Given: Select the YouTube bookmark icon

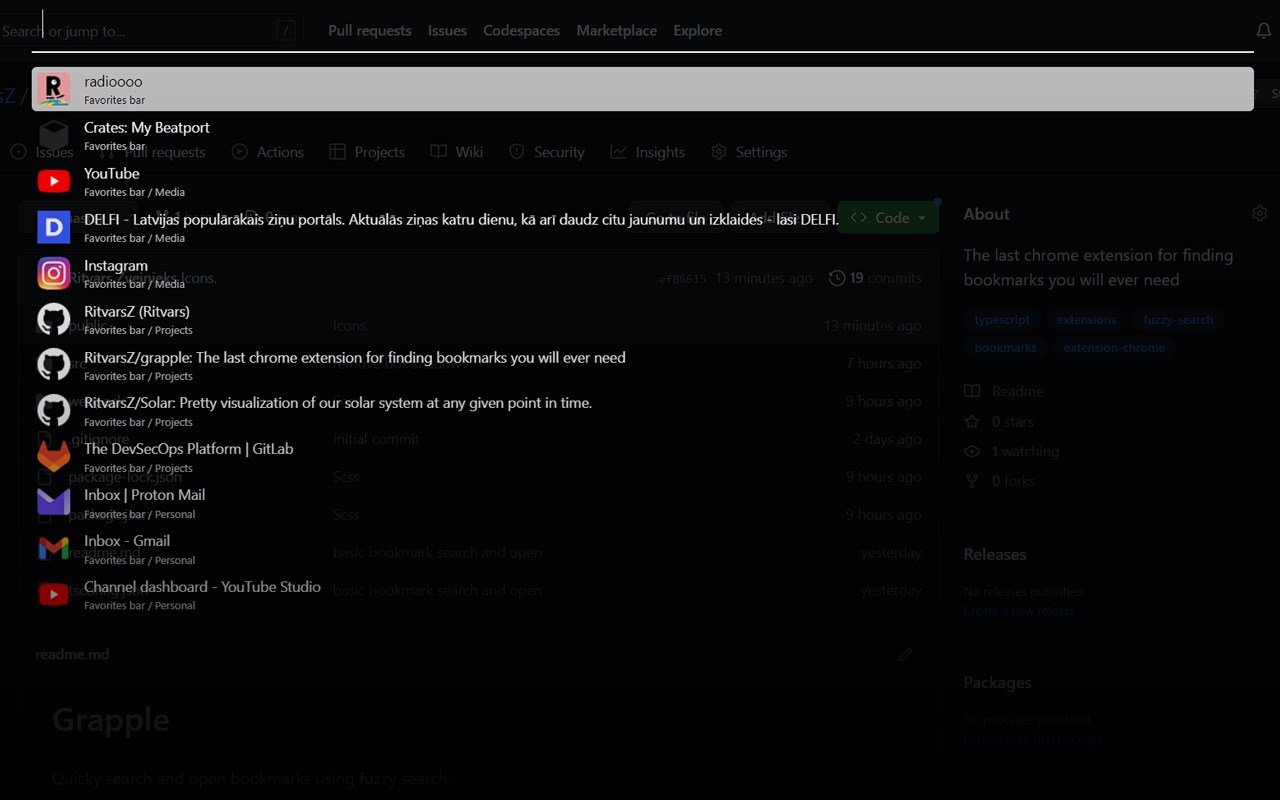Looking at the screenshot, I should 54,181.
